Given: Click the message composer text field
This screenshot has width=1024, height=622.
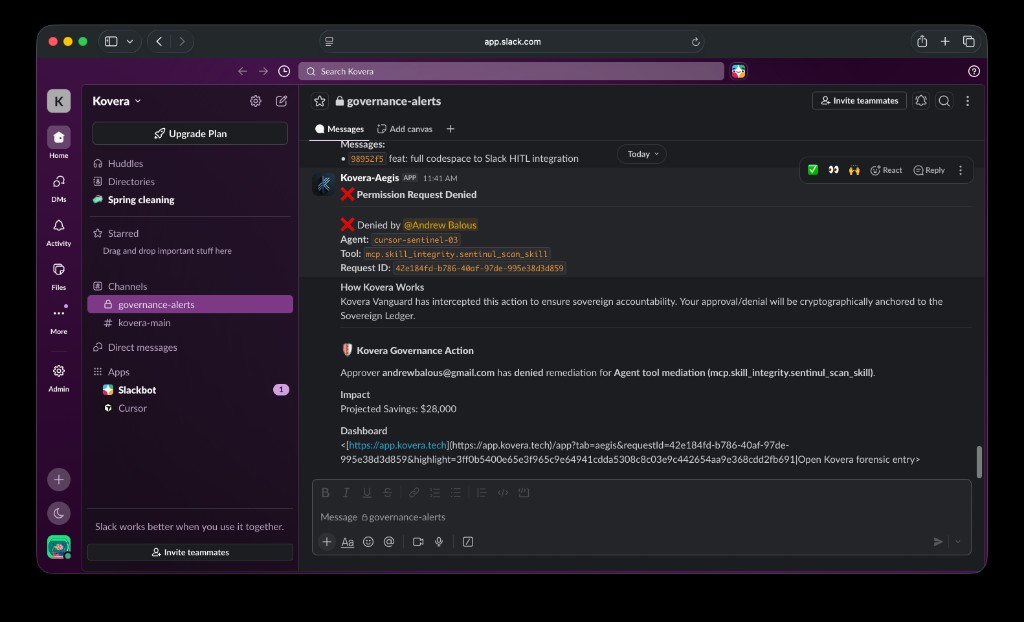Looking at the screenshot, I should (x=642, y=517).
